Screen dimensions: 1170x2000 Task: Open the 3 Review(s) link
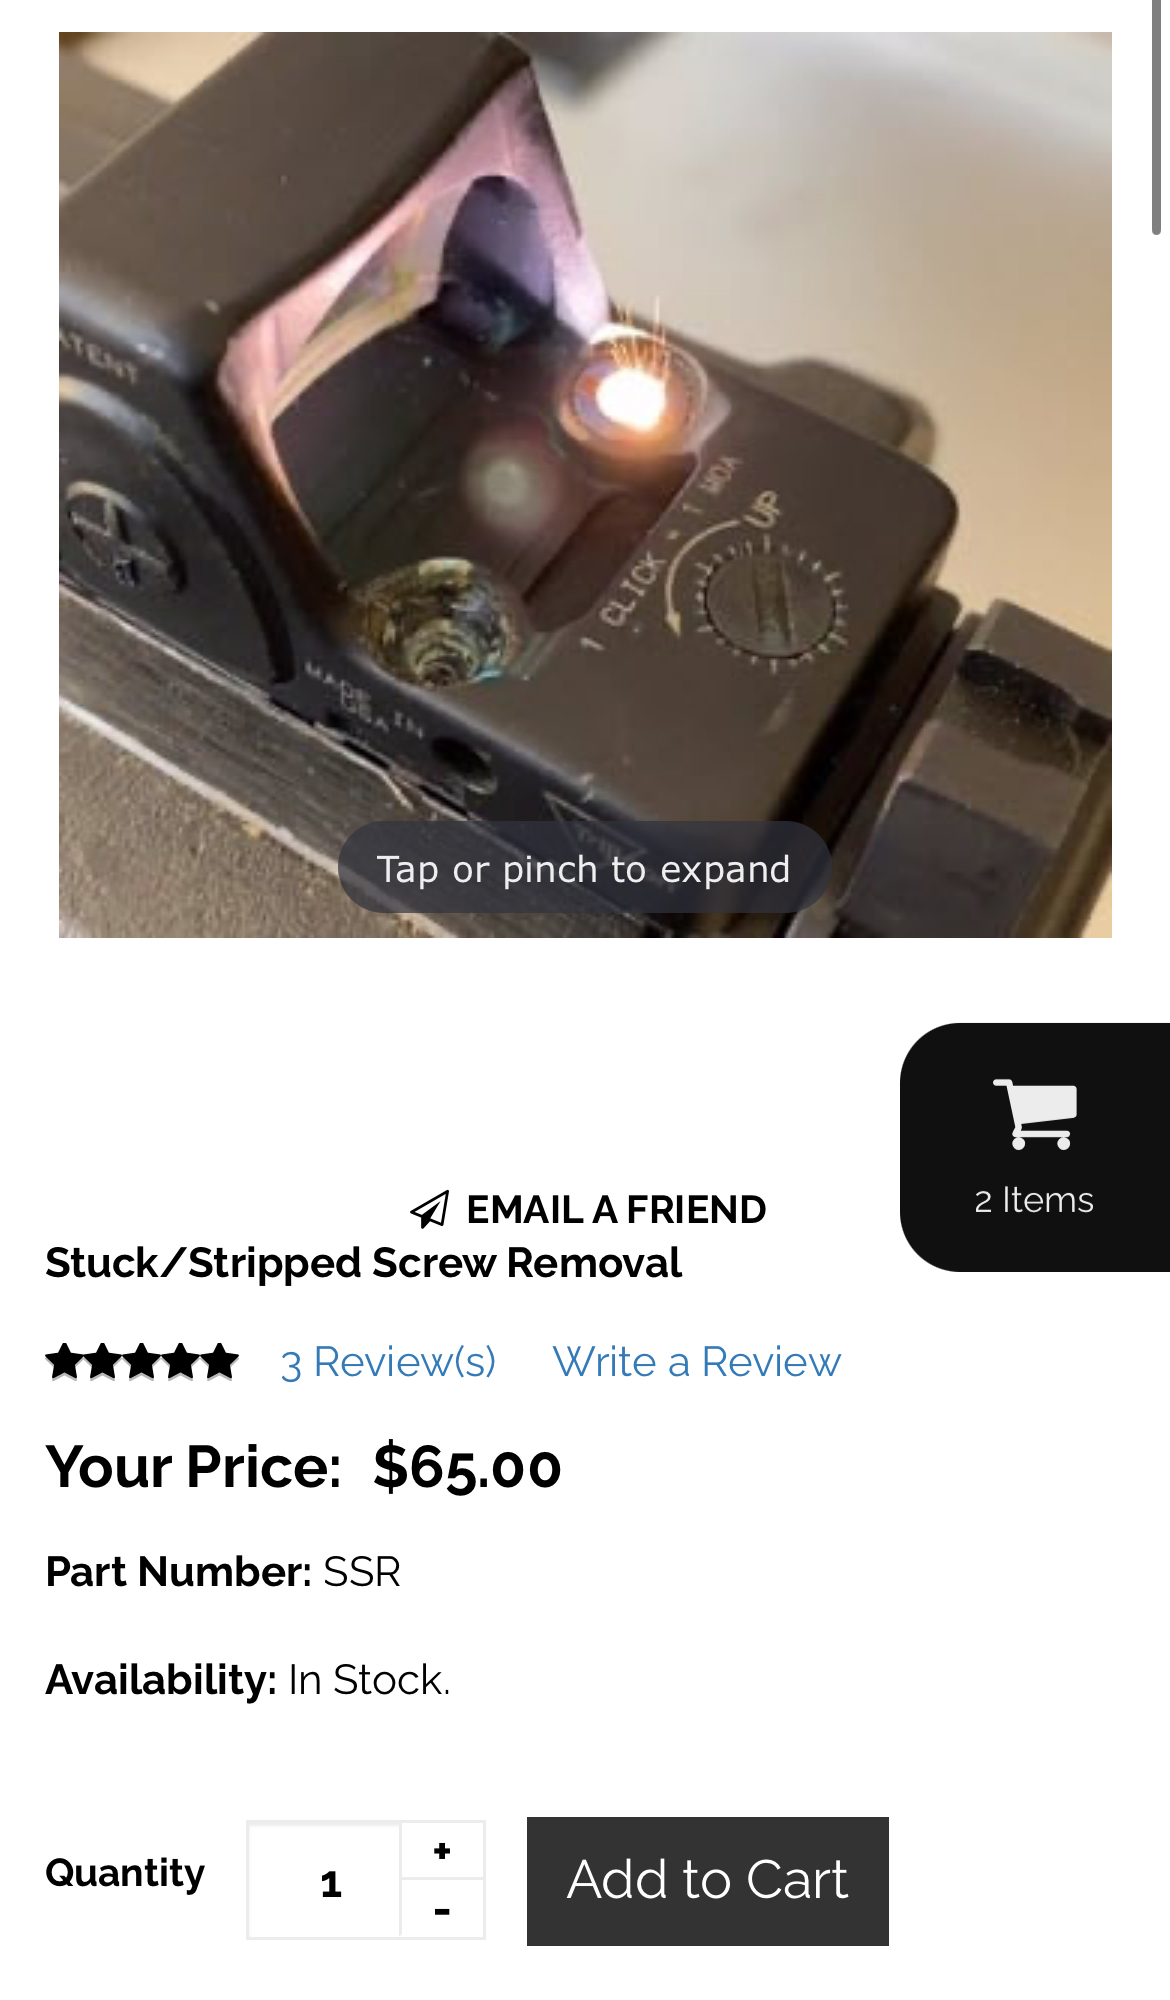pyautogui.click(x=388, y=1362)
